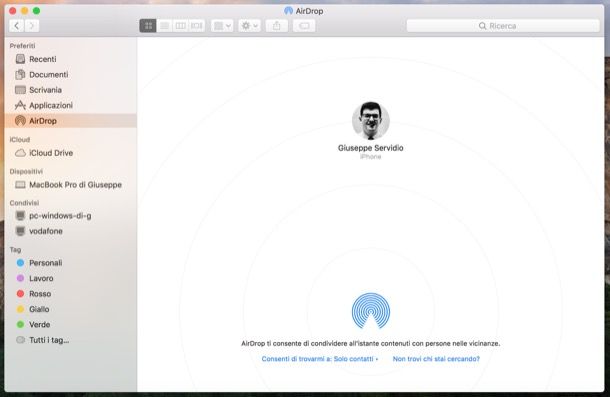The height and width of the screenshot is (397, 610).
Task: Select the green Verde tag
Action: 71,325
